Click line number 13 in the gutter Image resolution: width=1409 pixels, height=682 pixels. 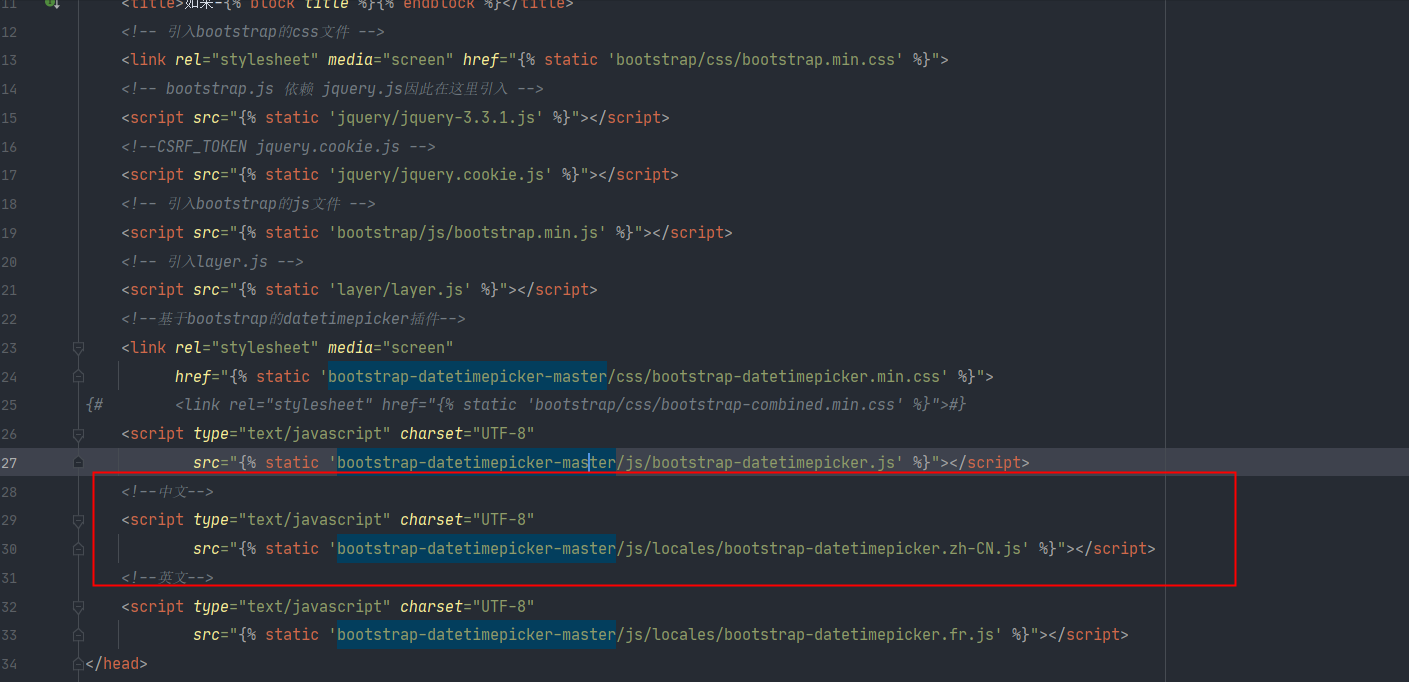pos(9,60)
